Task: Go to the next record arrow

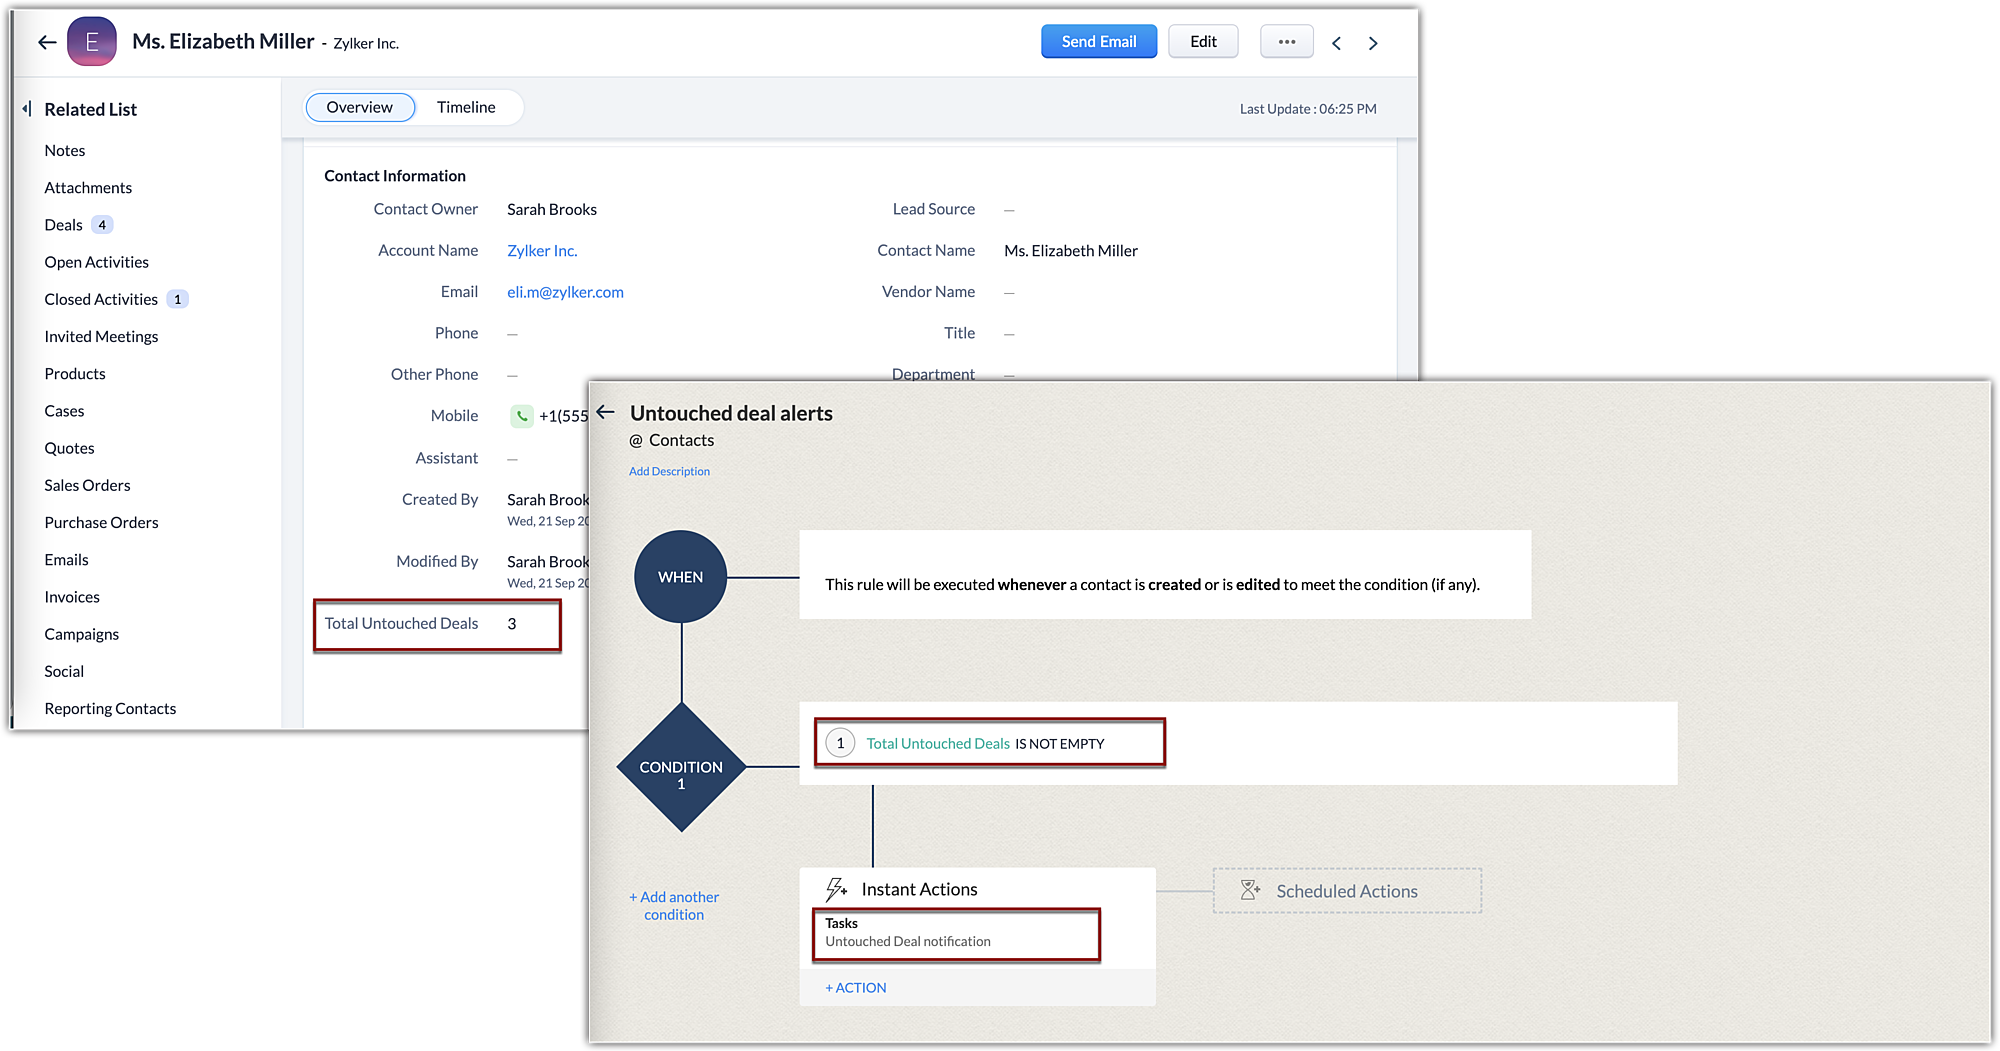Action: [1373, 43]
